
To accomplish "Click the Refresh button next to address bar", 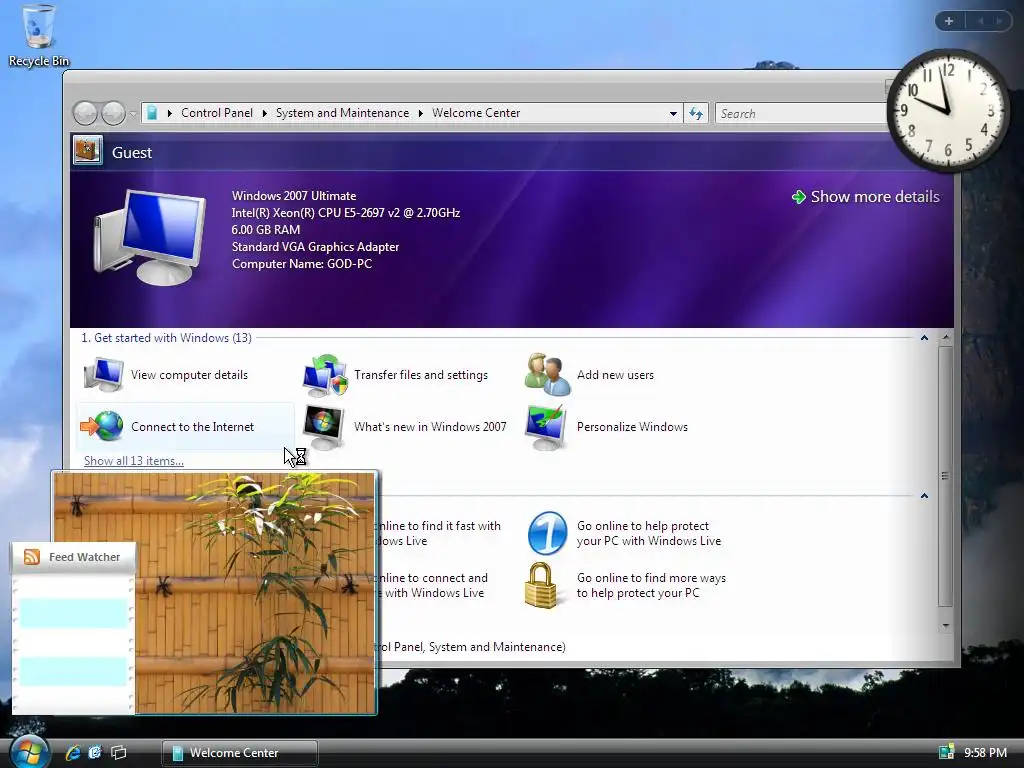I will point(696,114).
